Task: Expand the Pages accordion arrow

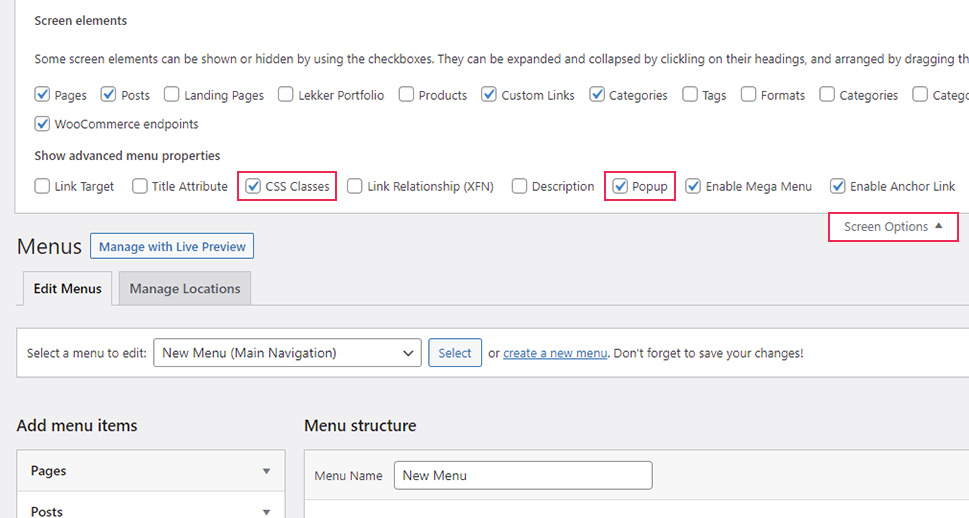Action: (x=266, y=471)
